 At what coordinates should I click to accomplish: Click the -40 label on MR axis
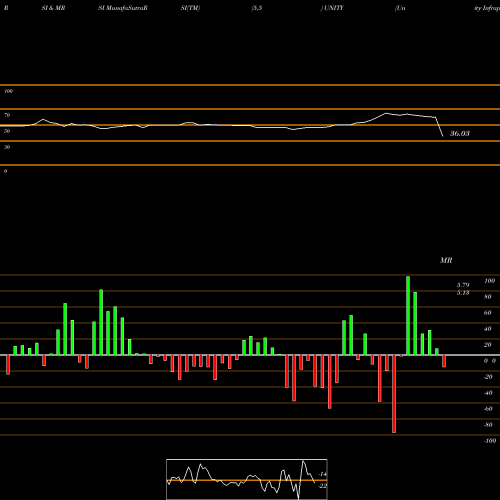coord(488,393)
